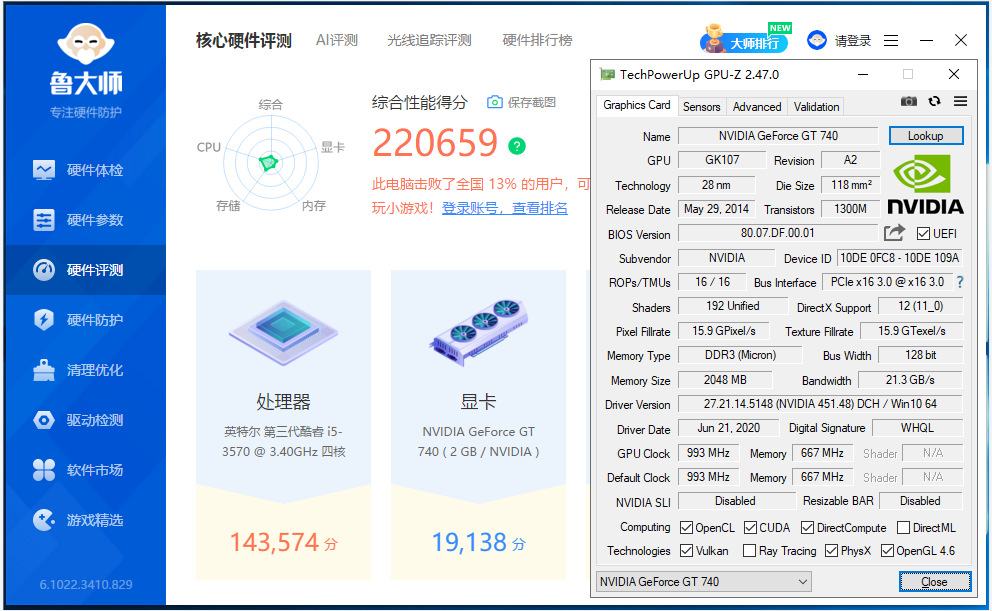
Task: Toggle the PhysX checkbox
Action: coord(831,551)
